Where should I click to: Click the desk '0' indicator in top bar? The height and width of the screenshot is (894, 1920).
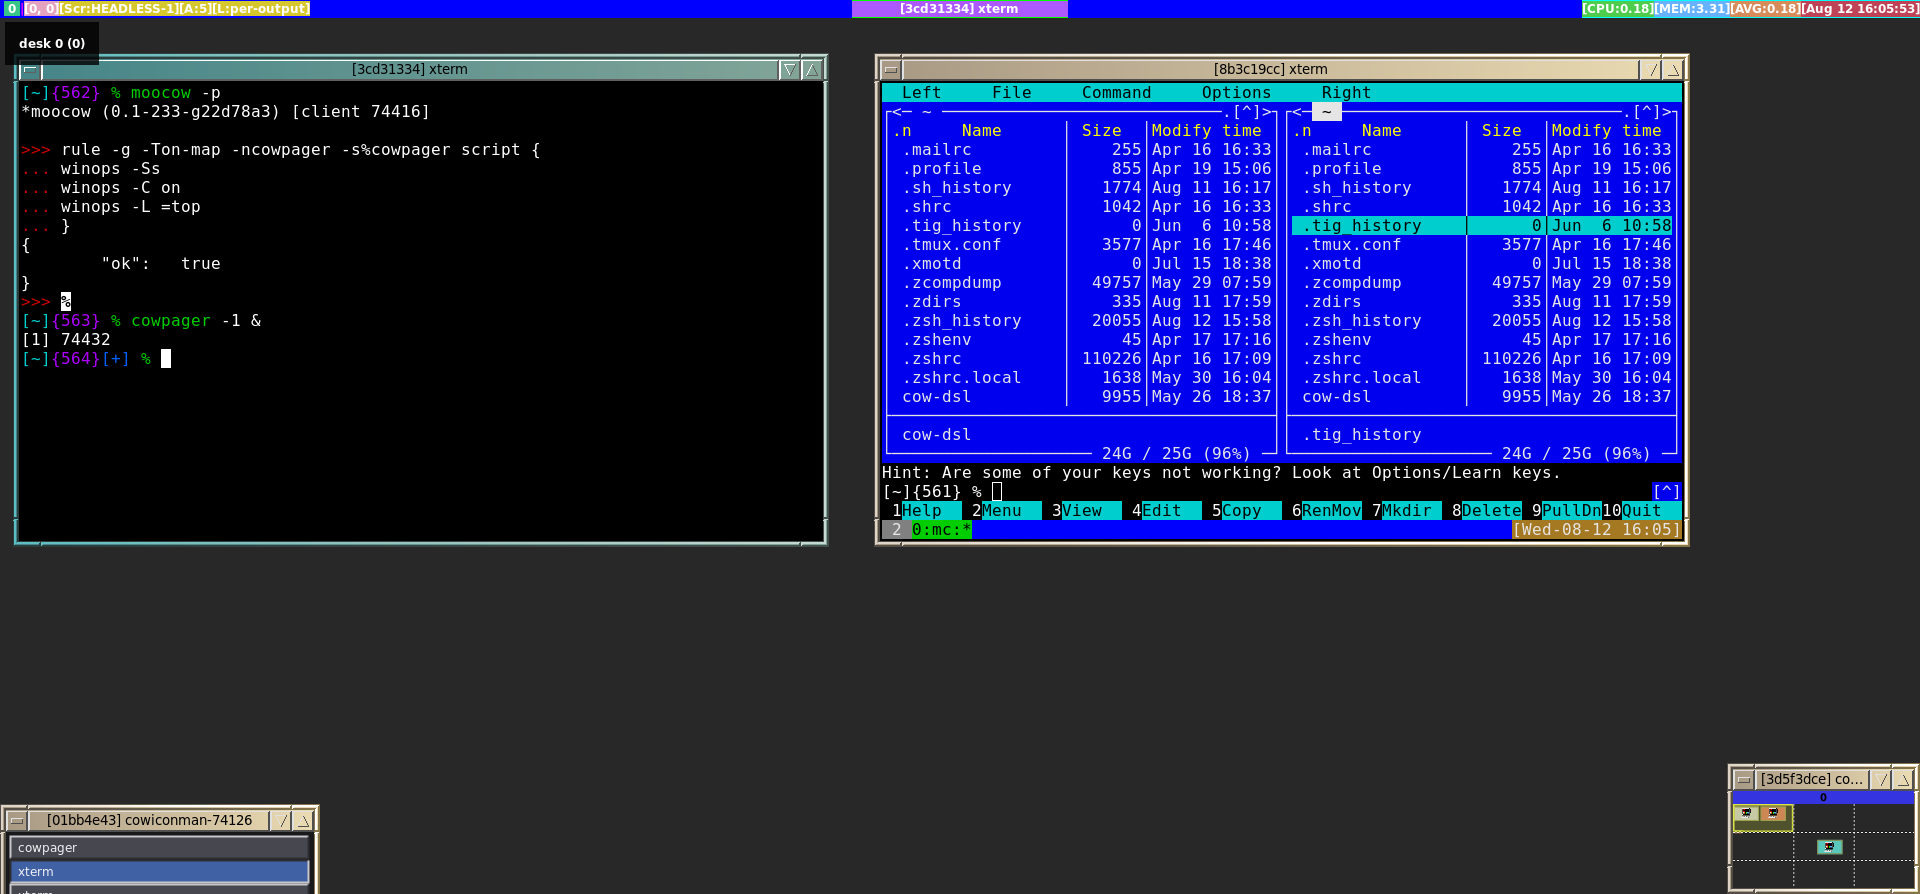click(x=12, y=9)
